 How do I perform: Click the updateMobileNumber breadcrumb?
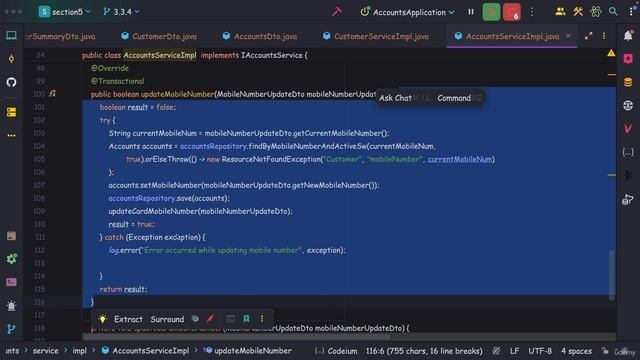click(x=248, y=351)
